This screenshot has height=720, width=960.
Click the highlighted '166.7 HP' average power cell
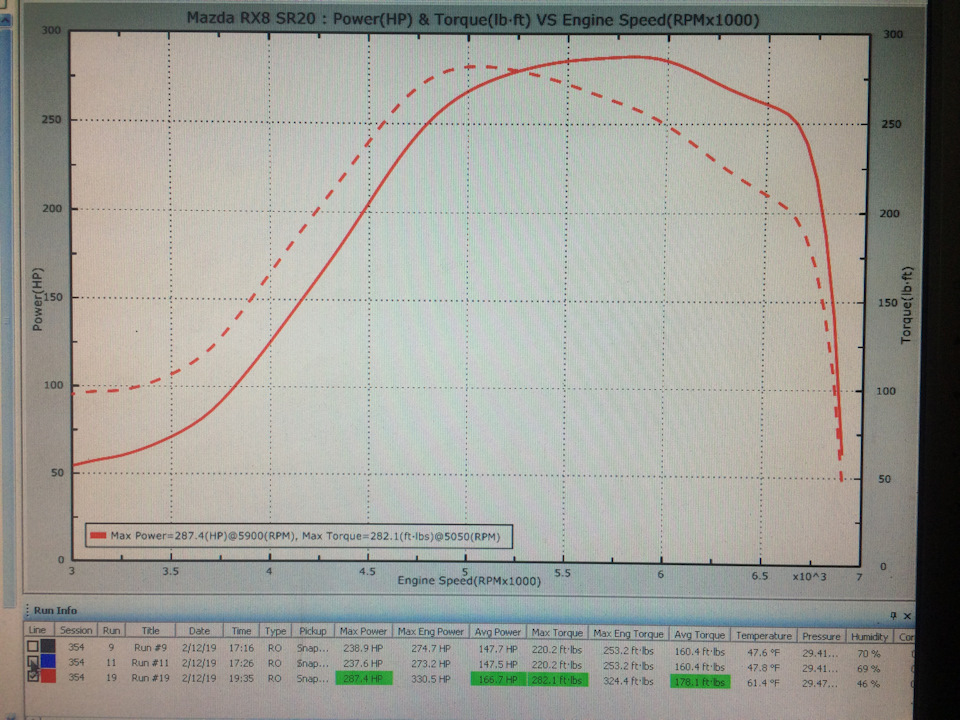(498, 679)
